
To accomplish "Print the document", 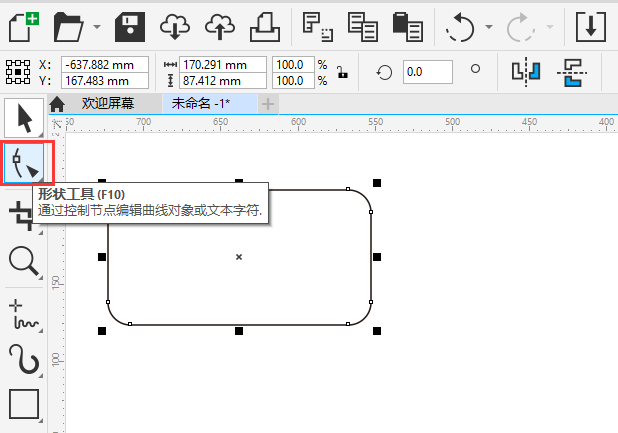I will pyautogui.click(x=265, y=27).
